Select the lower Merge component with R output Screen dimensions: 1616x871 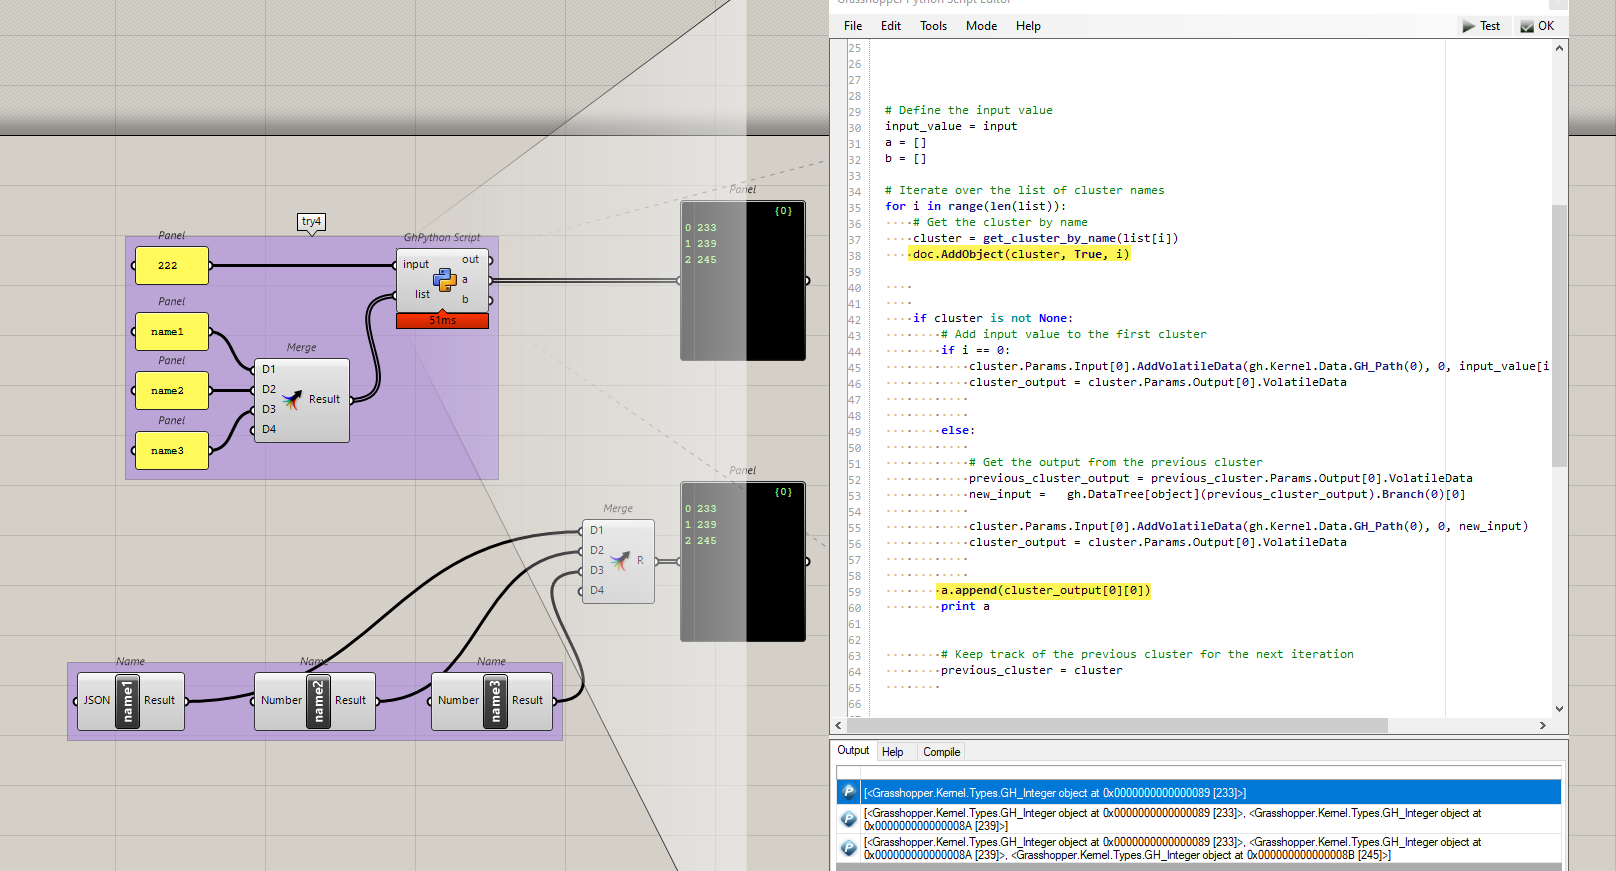coord(619,560)
